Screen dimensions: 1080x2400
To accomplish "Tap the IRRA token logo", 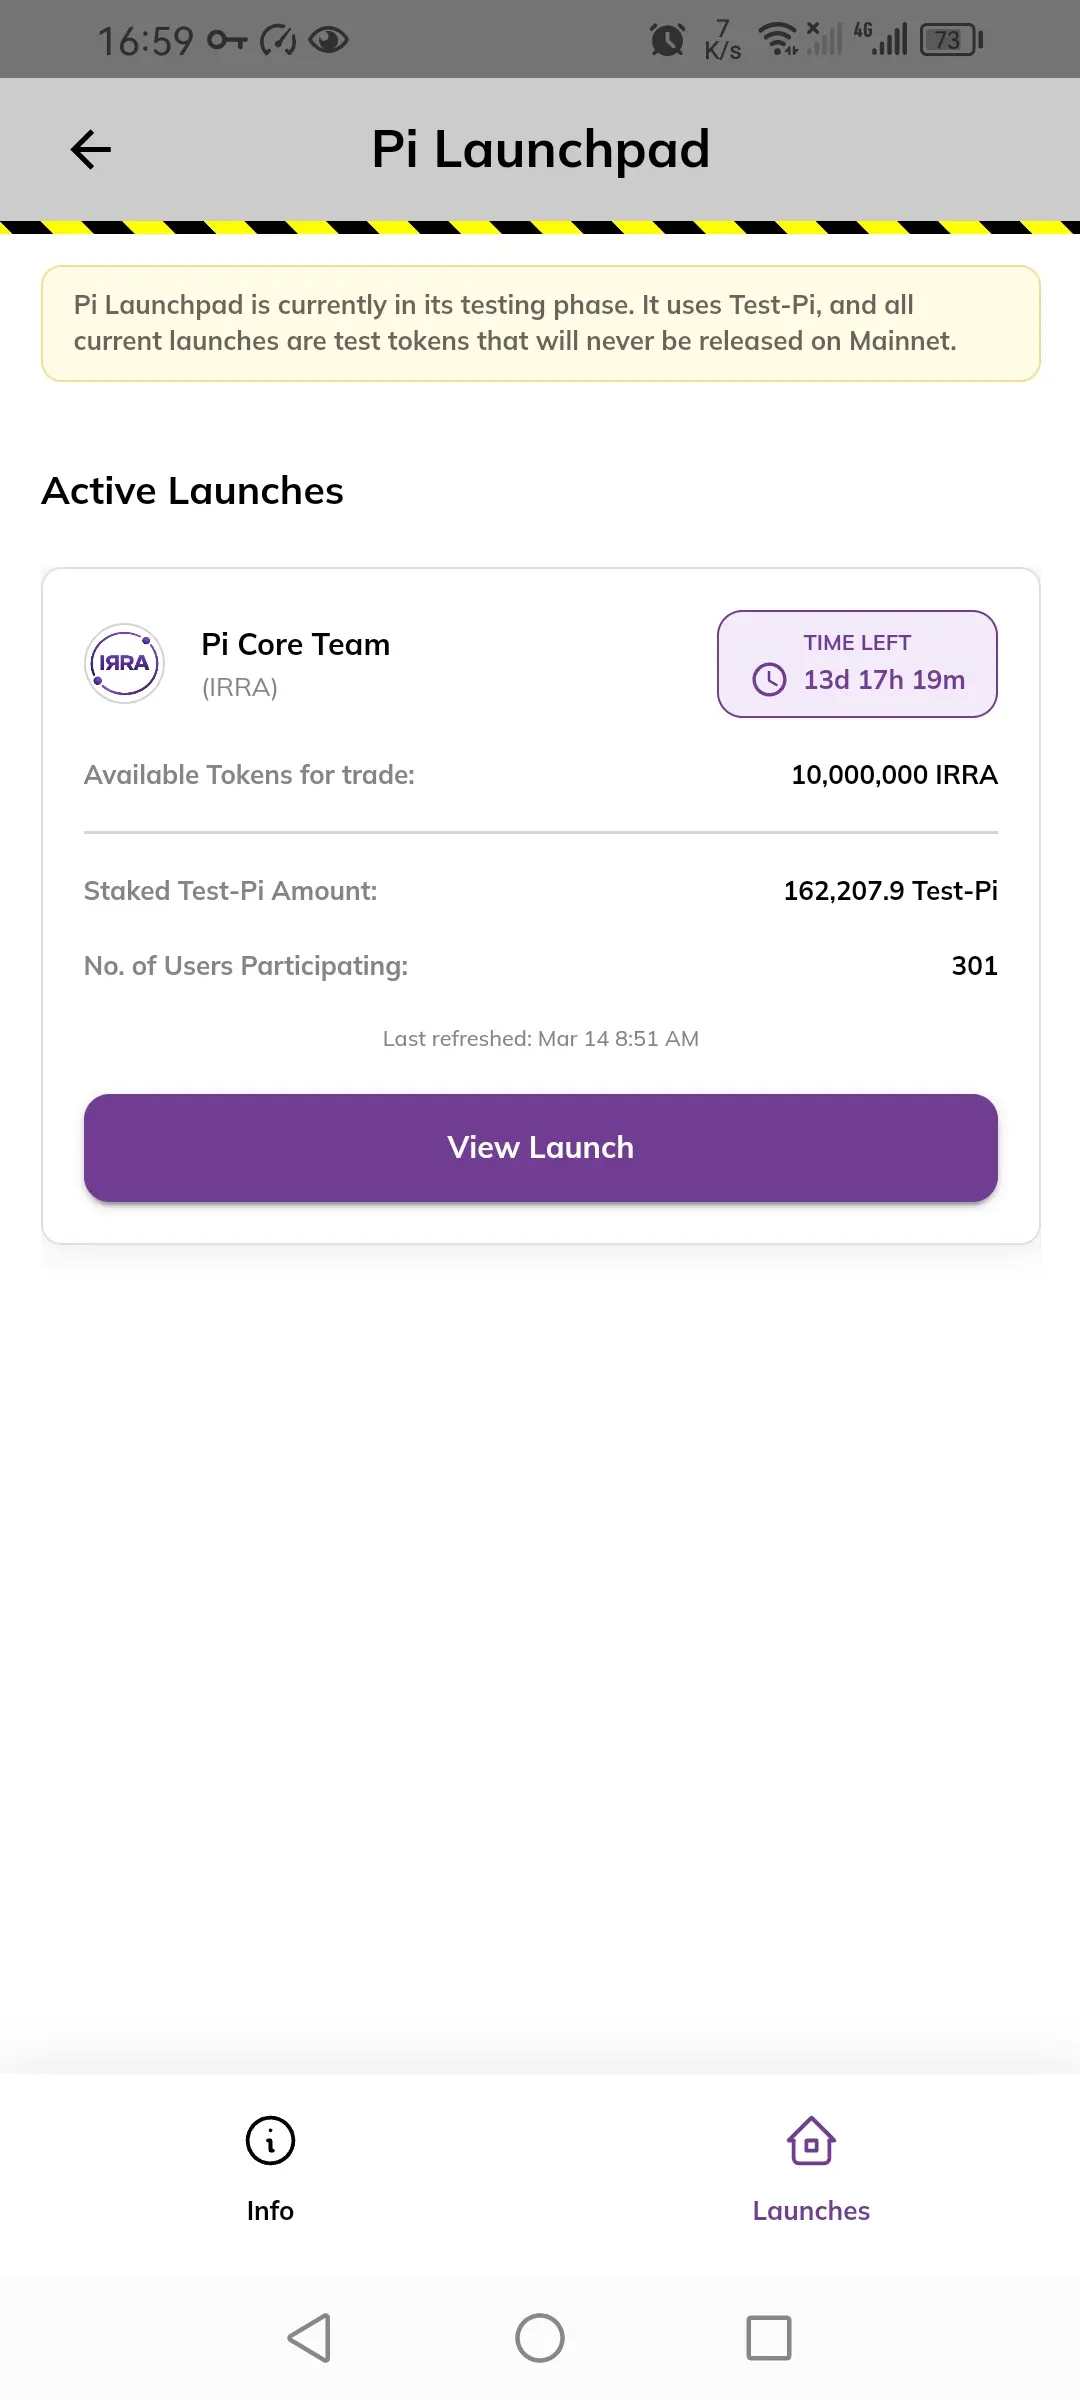I will coord(124,663).
